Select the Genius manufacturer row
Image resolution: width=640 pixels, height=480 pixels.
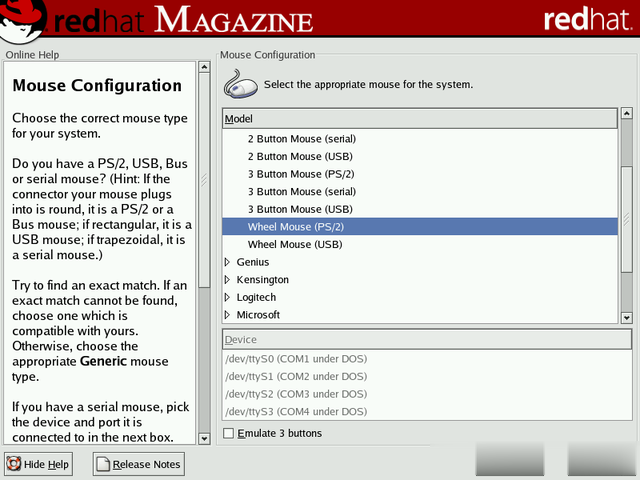tap(420, 262)
